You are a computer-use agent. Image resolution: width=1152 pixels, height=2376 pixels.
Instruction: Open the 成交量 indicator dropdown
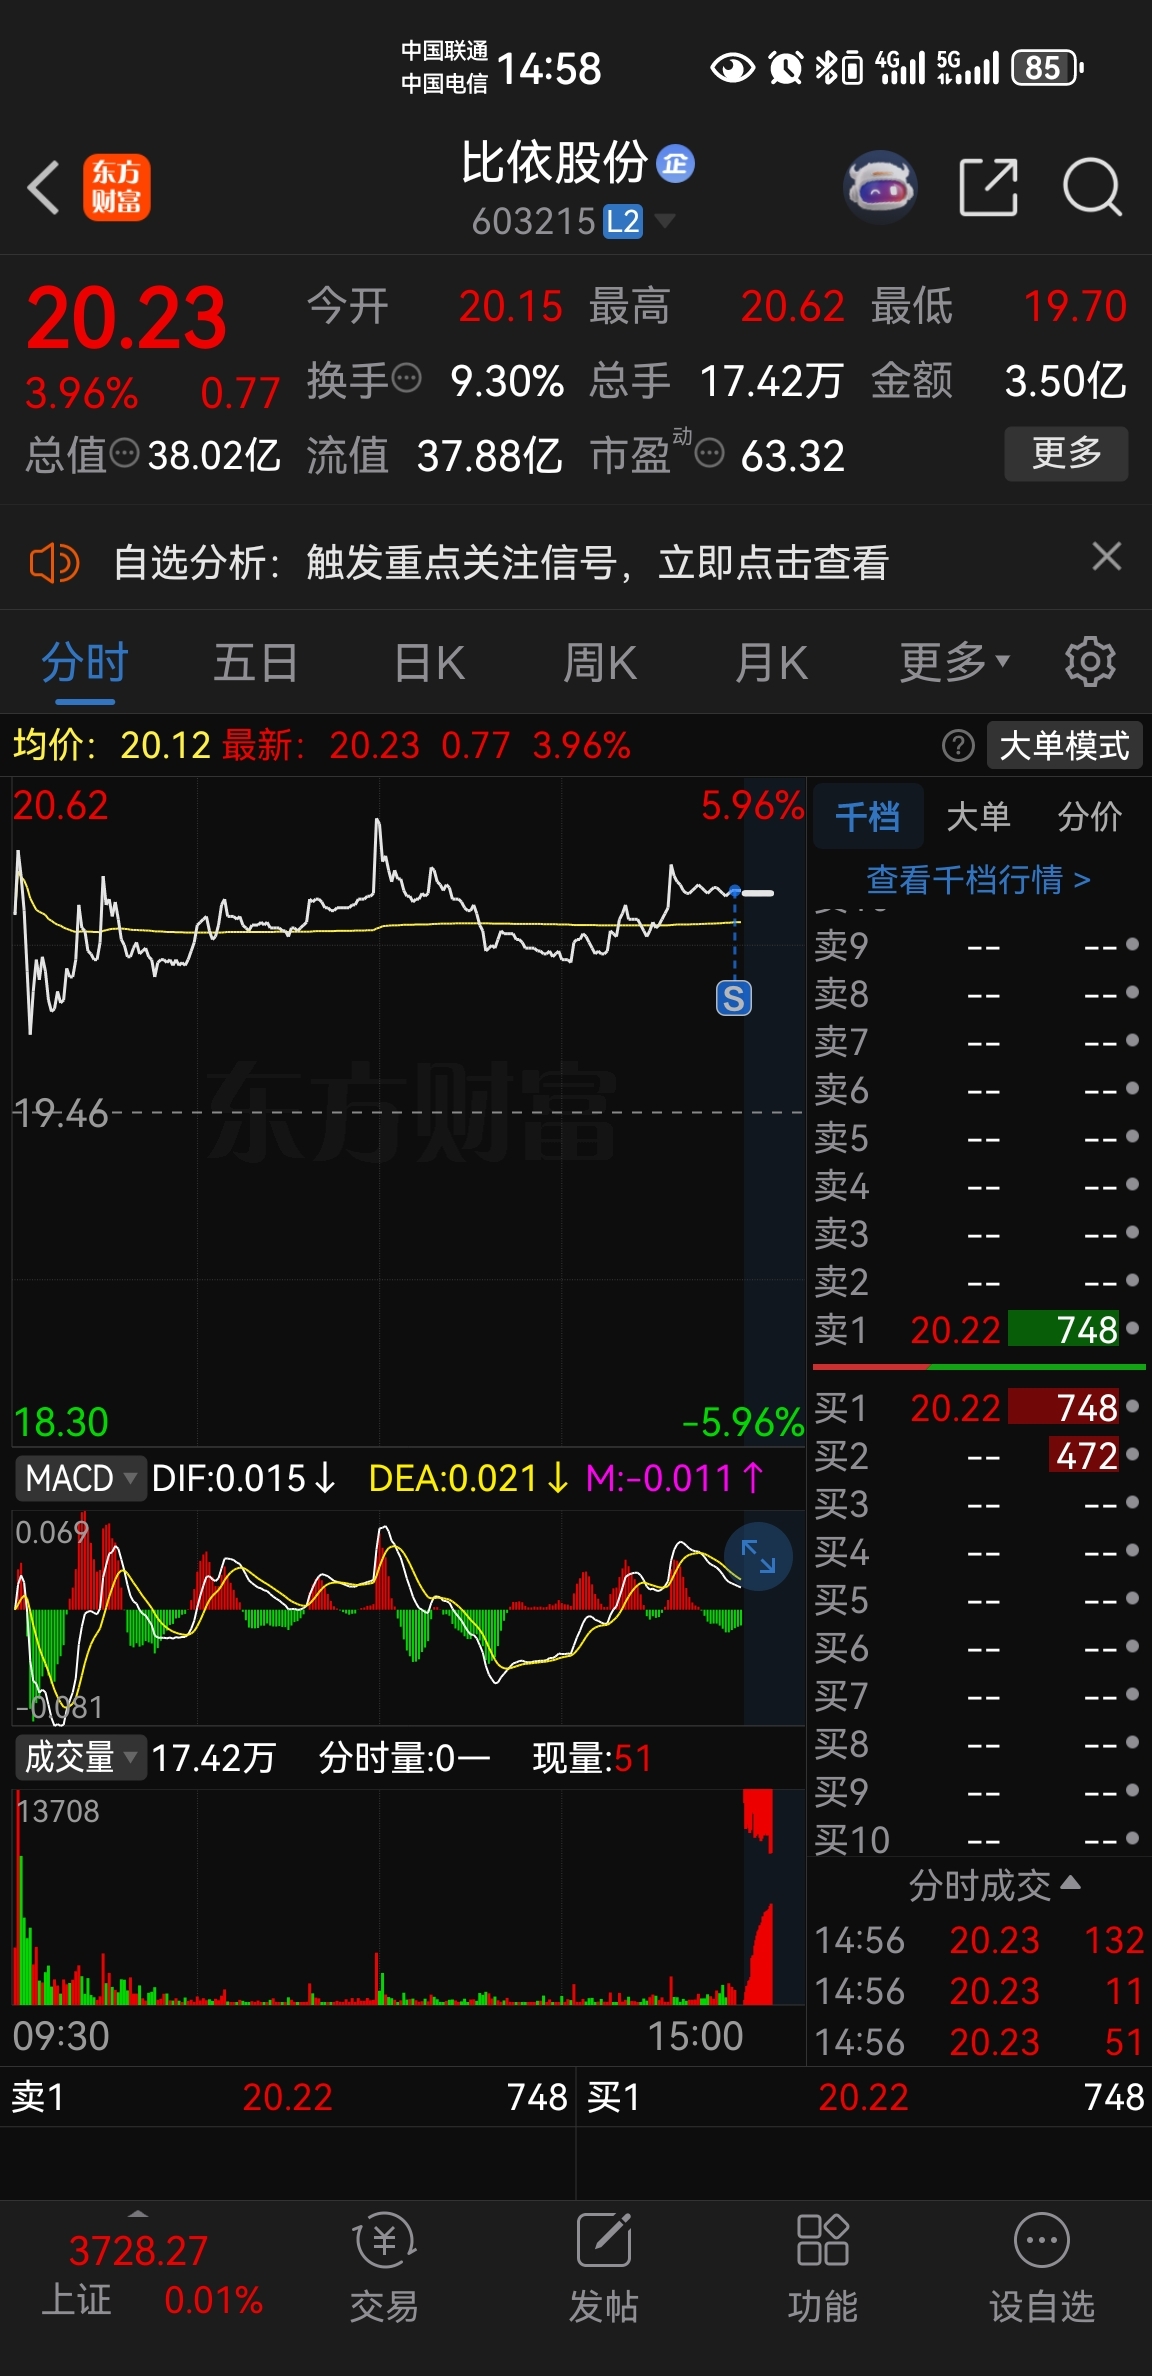pos(80,1757)
